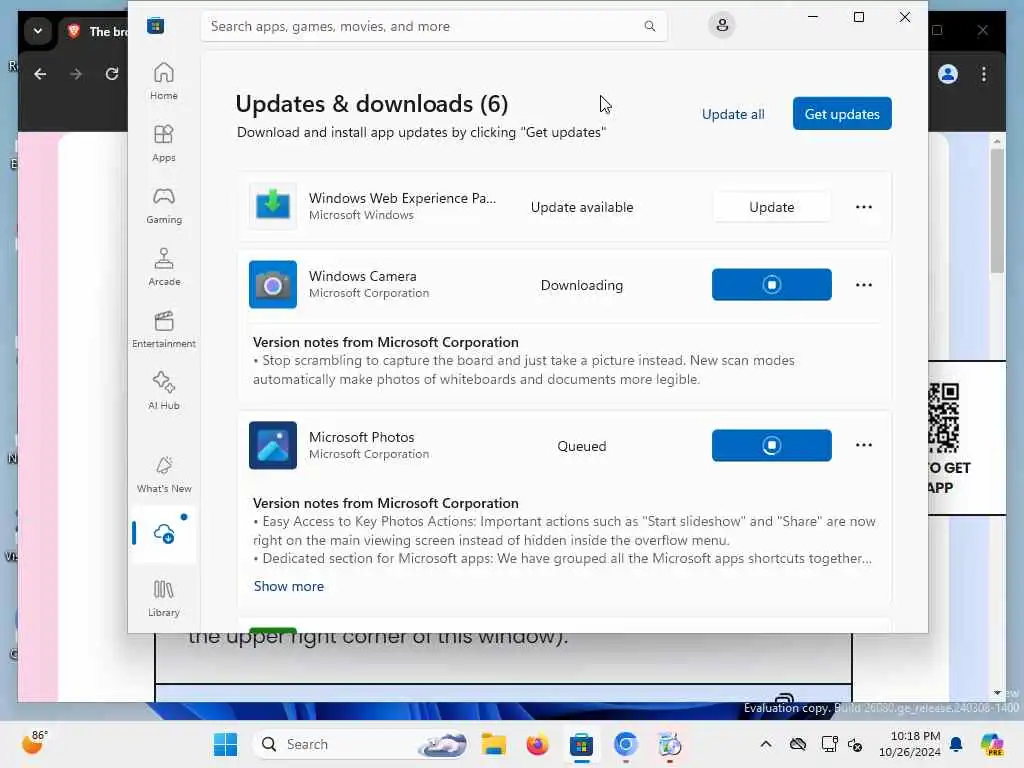
Task: Open more options for Windows Camera
Action: (863, 285)
